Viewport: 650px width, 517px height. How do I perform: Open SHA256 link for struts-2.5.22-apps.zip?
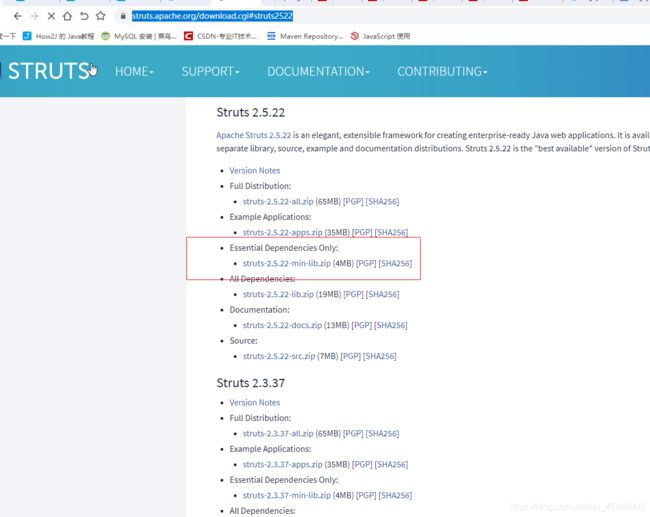click(x=391, y=233)
